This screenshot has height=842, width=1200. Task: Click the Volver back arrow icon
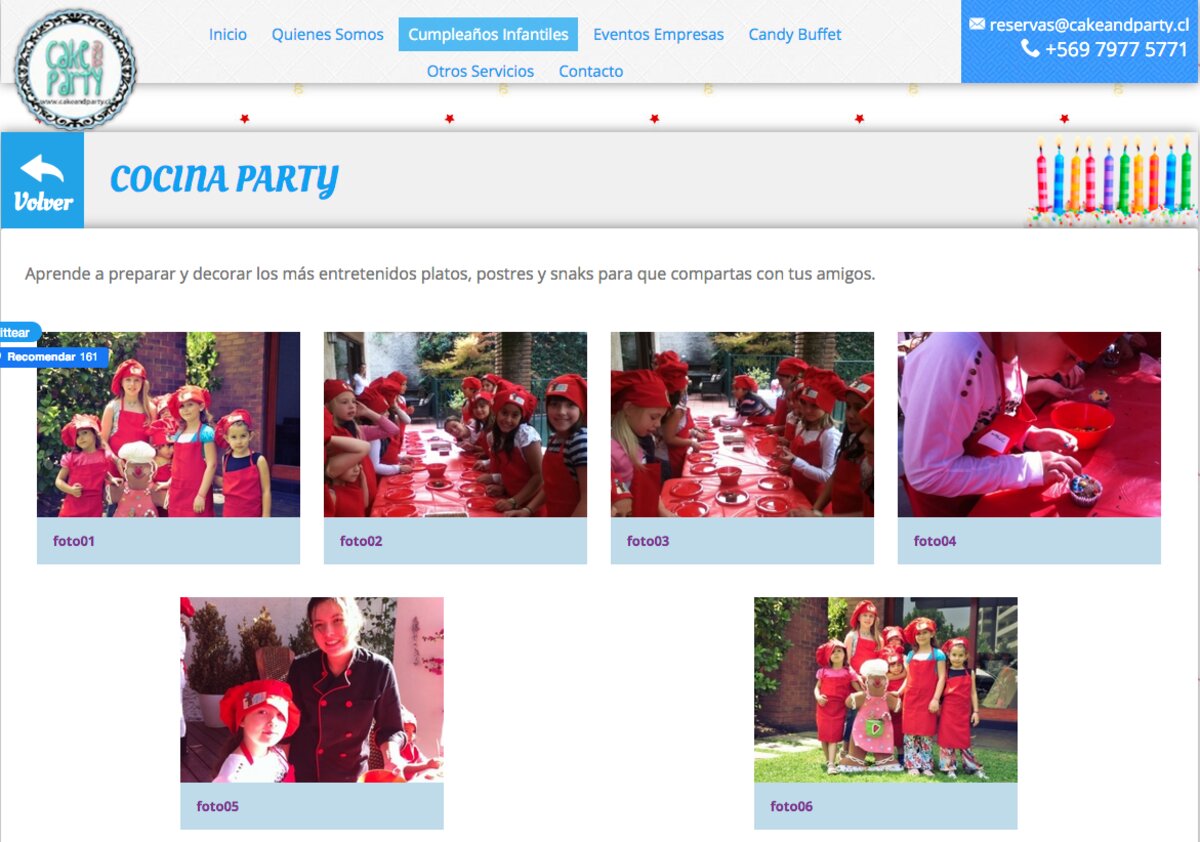[x=42, y=169]
